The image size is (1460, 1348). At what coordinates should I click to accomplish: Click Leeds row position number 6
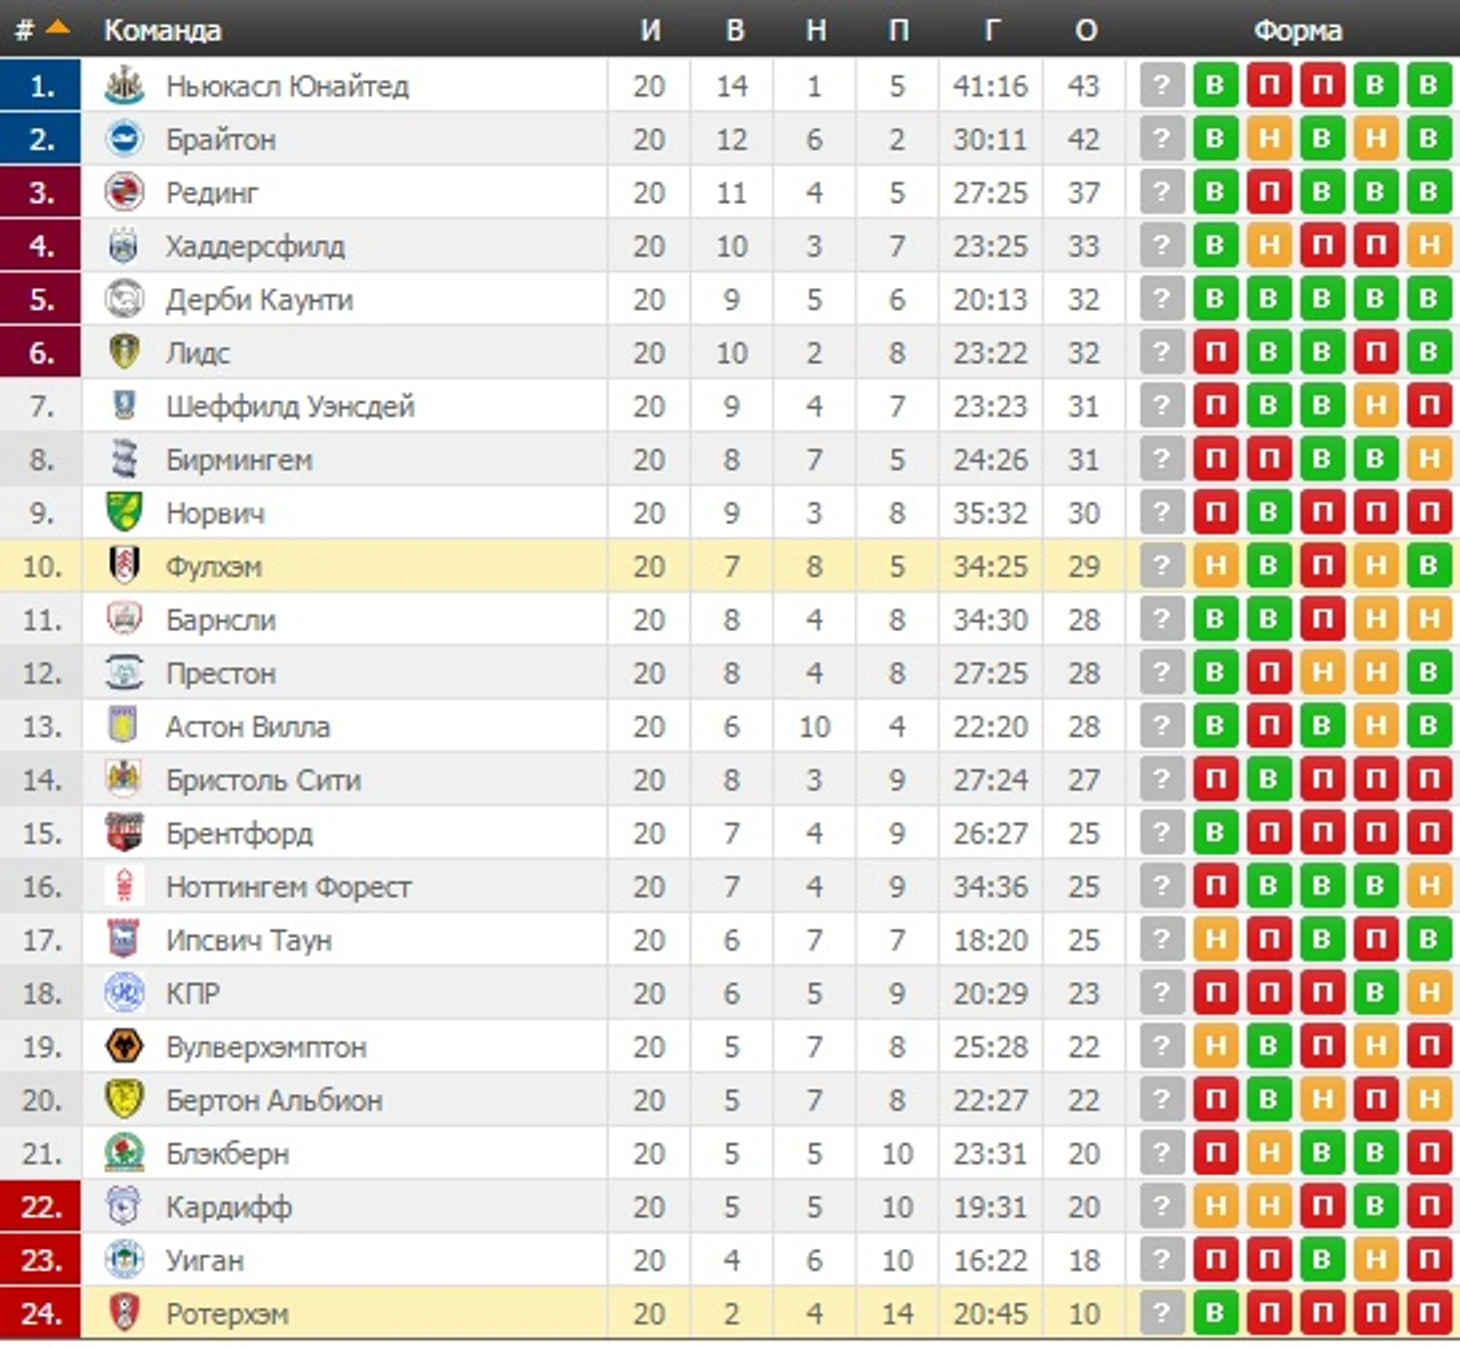click(41, 352)
